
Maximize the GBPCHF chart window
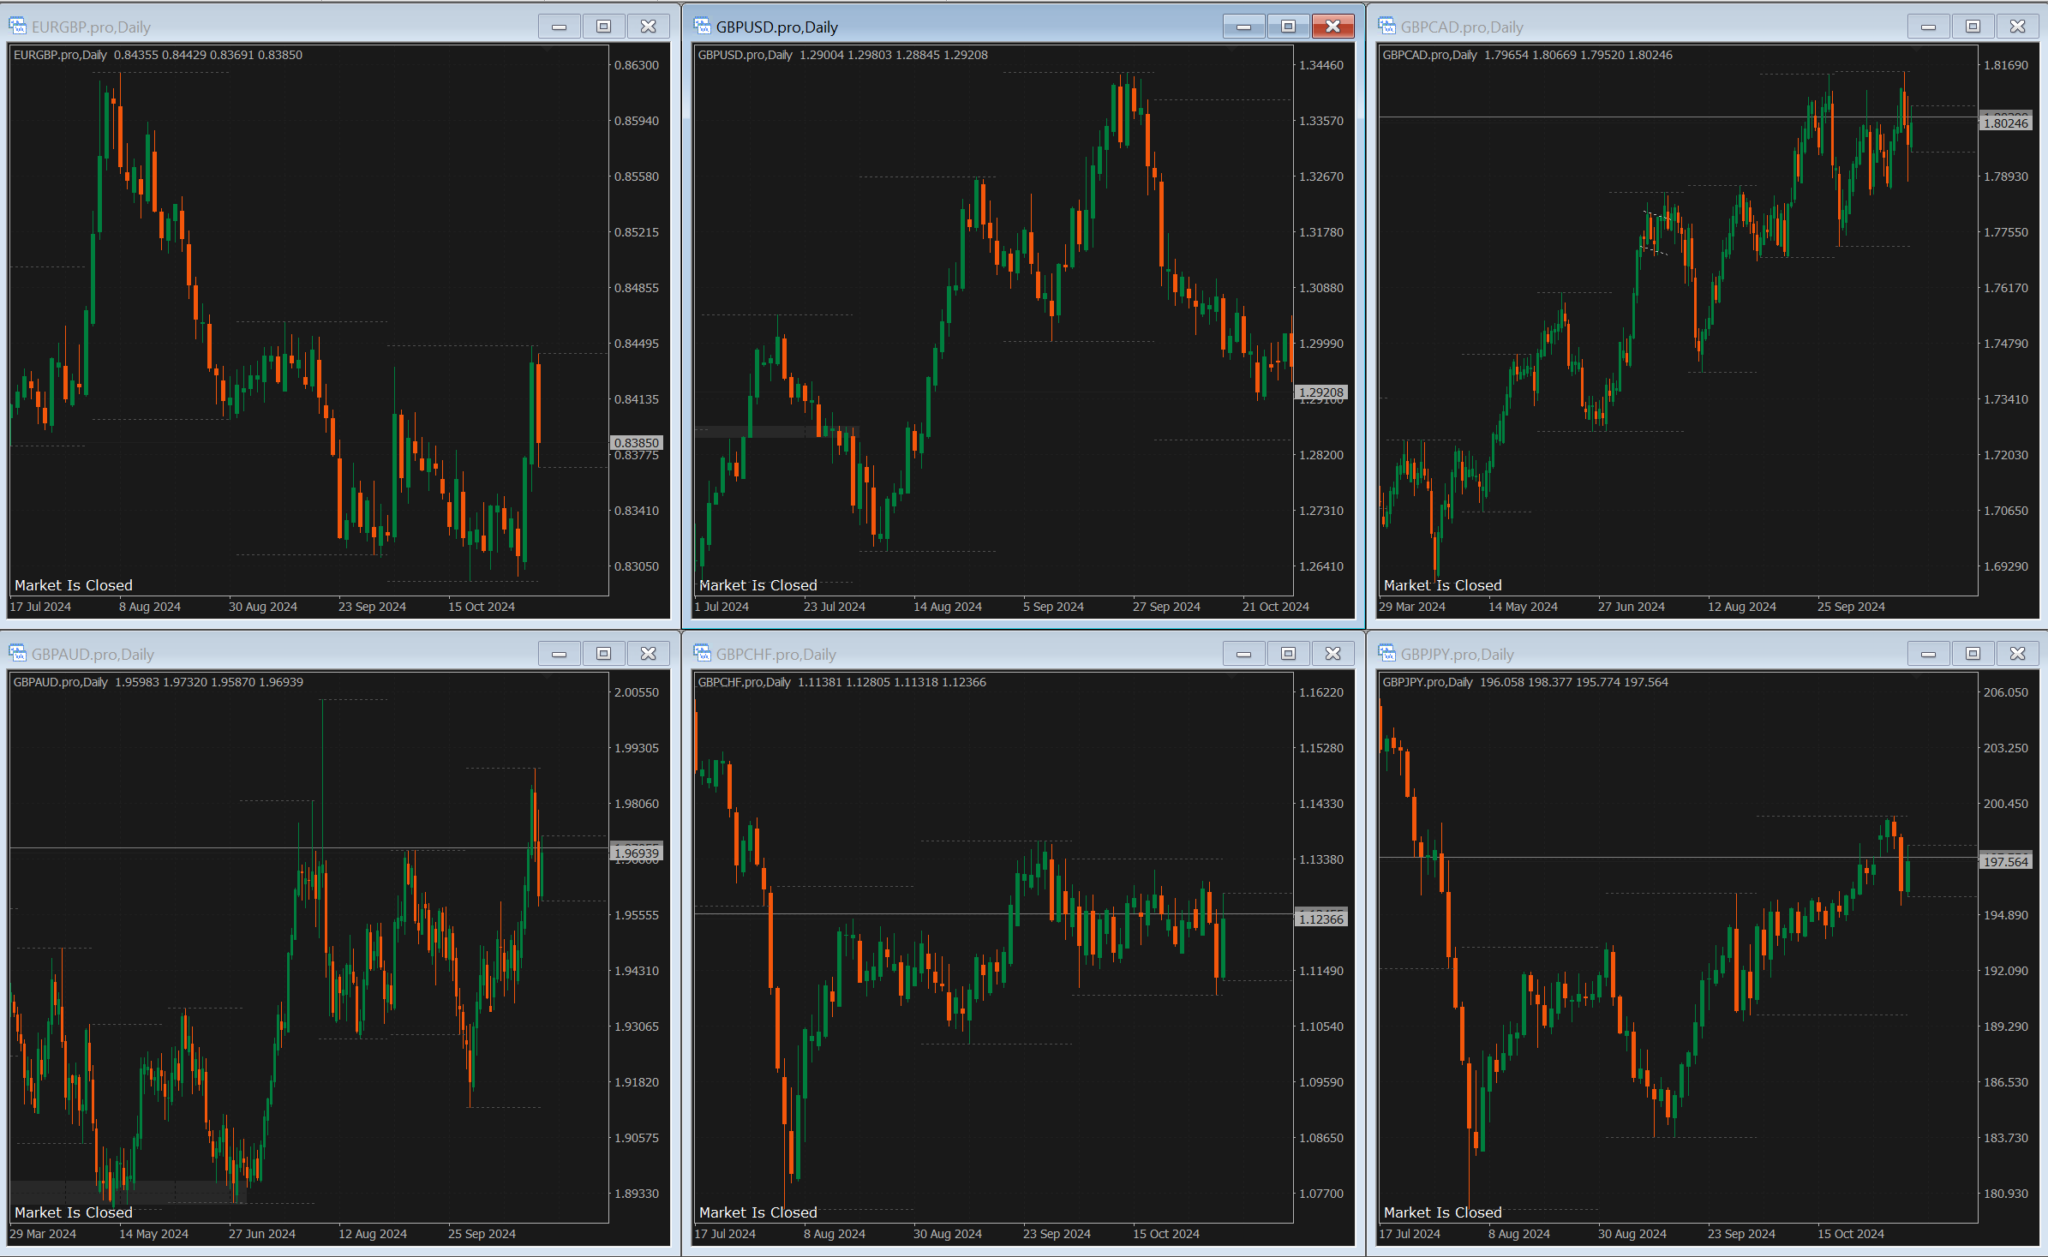coord(1288,654)
